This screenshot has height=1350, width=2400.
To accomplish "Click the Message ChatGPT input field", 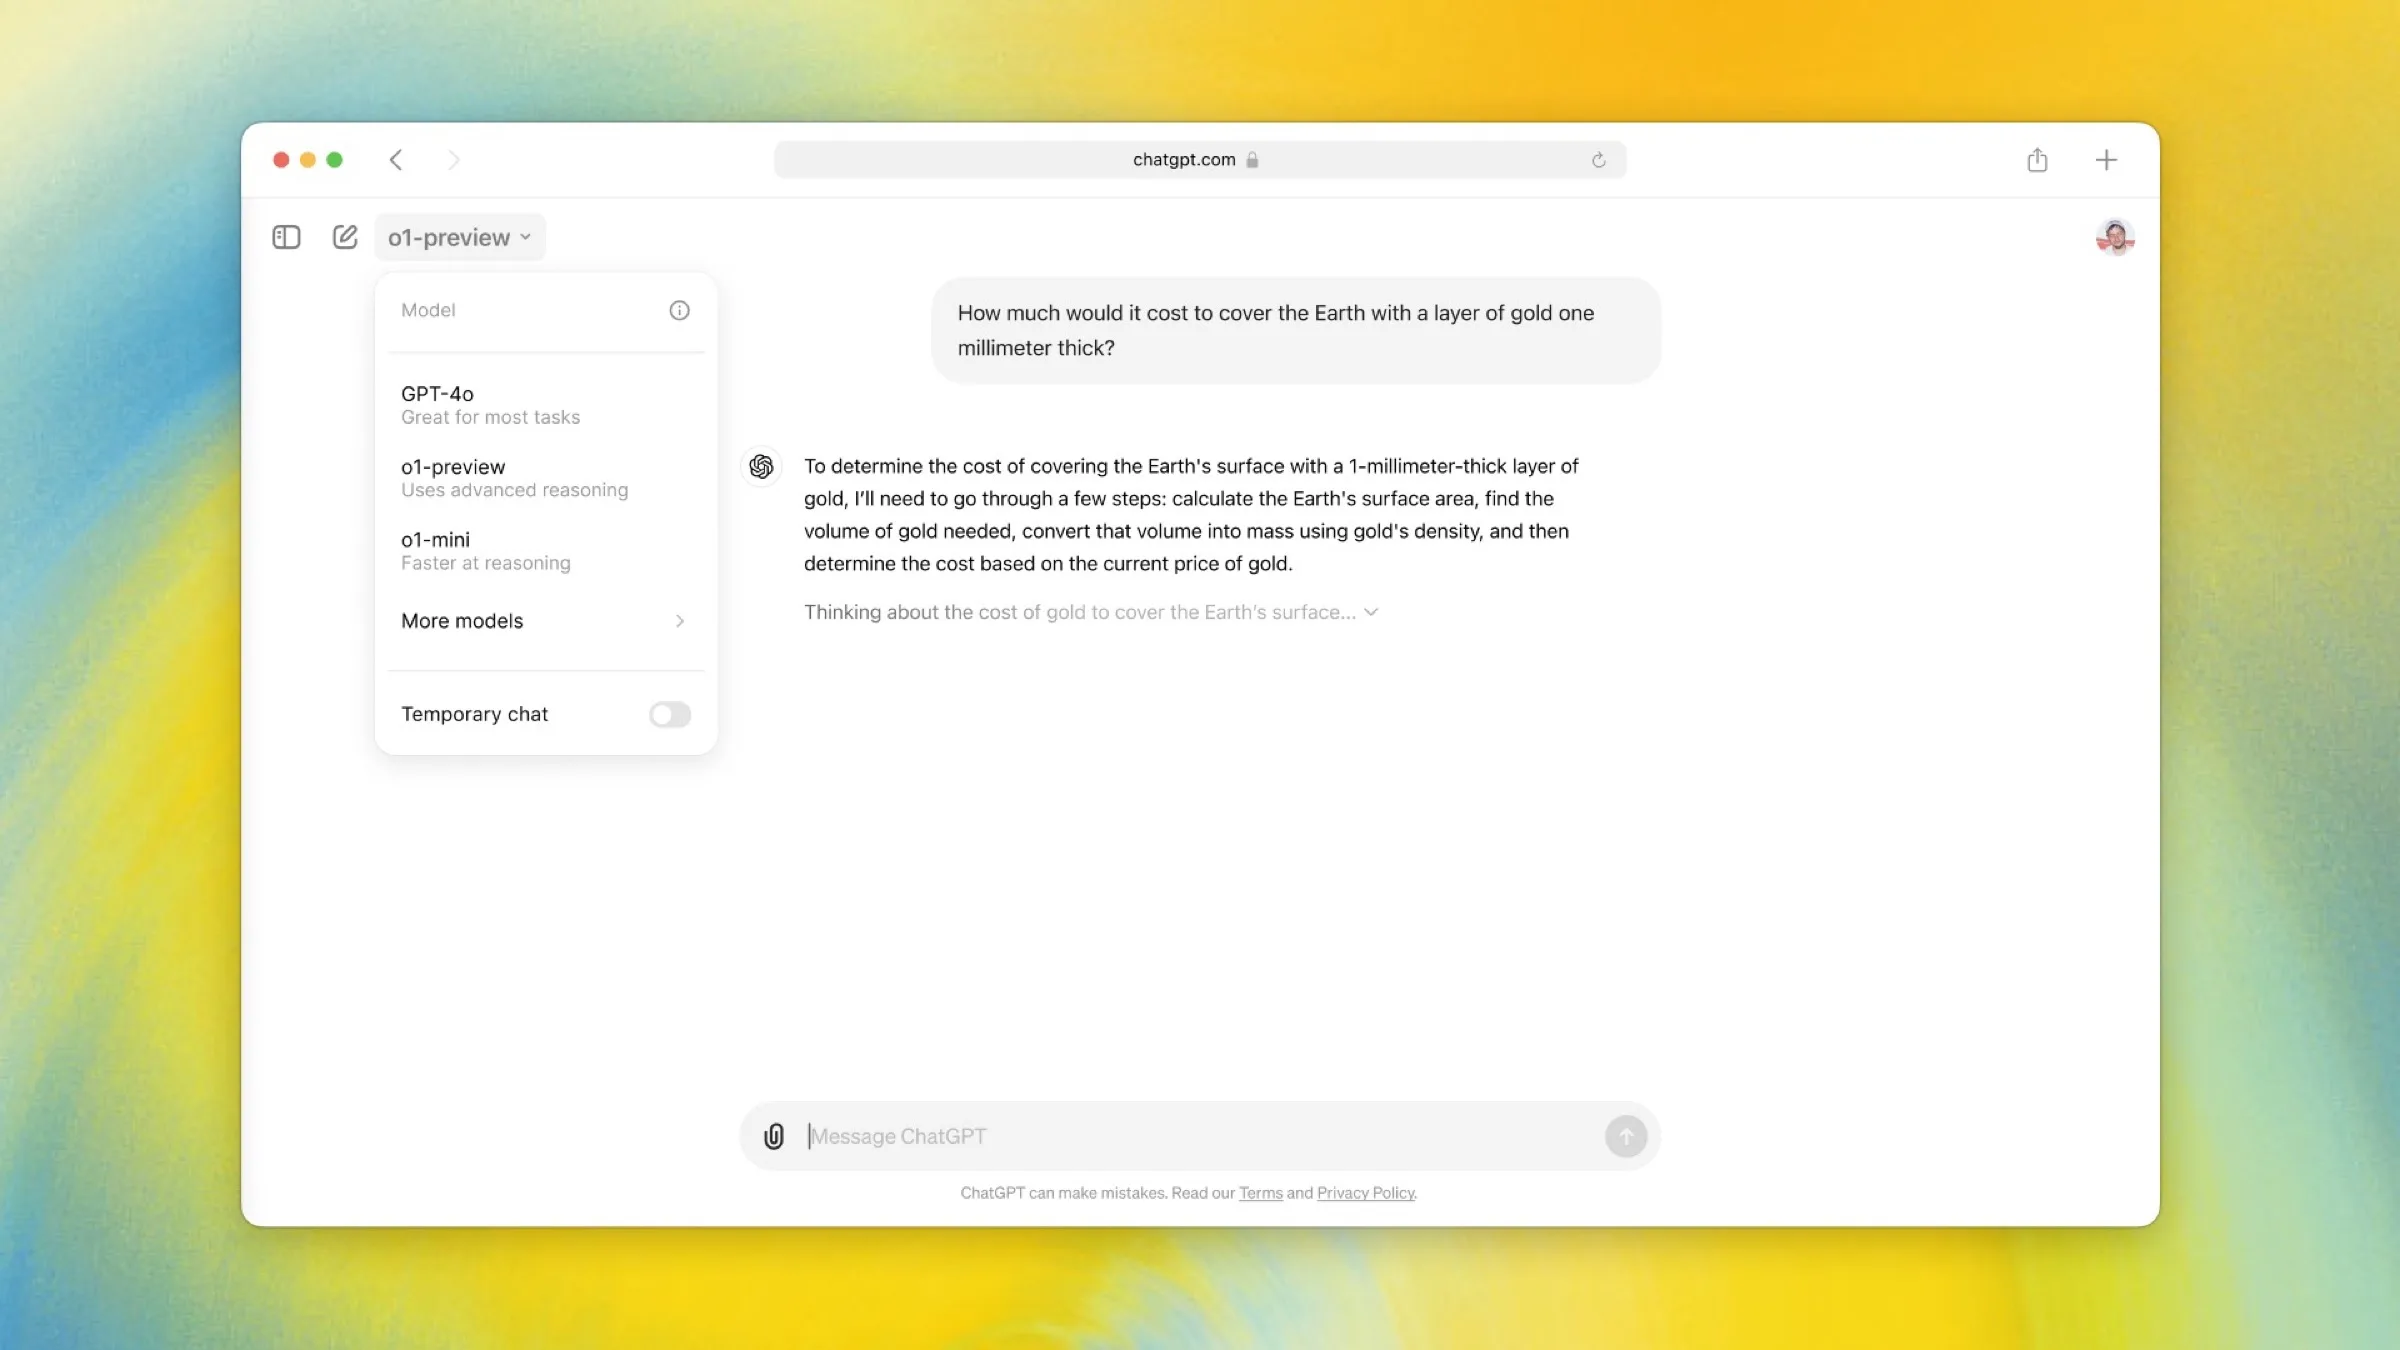I will click(x=1200, y=1136).
